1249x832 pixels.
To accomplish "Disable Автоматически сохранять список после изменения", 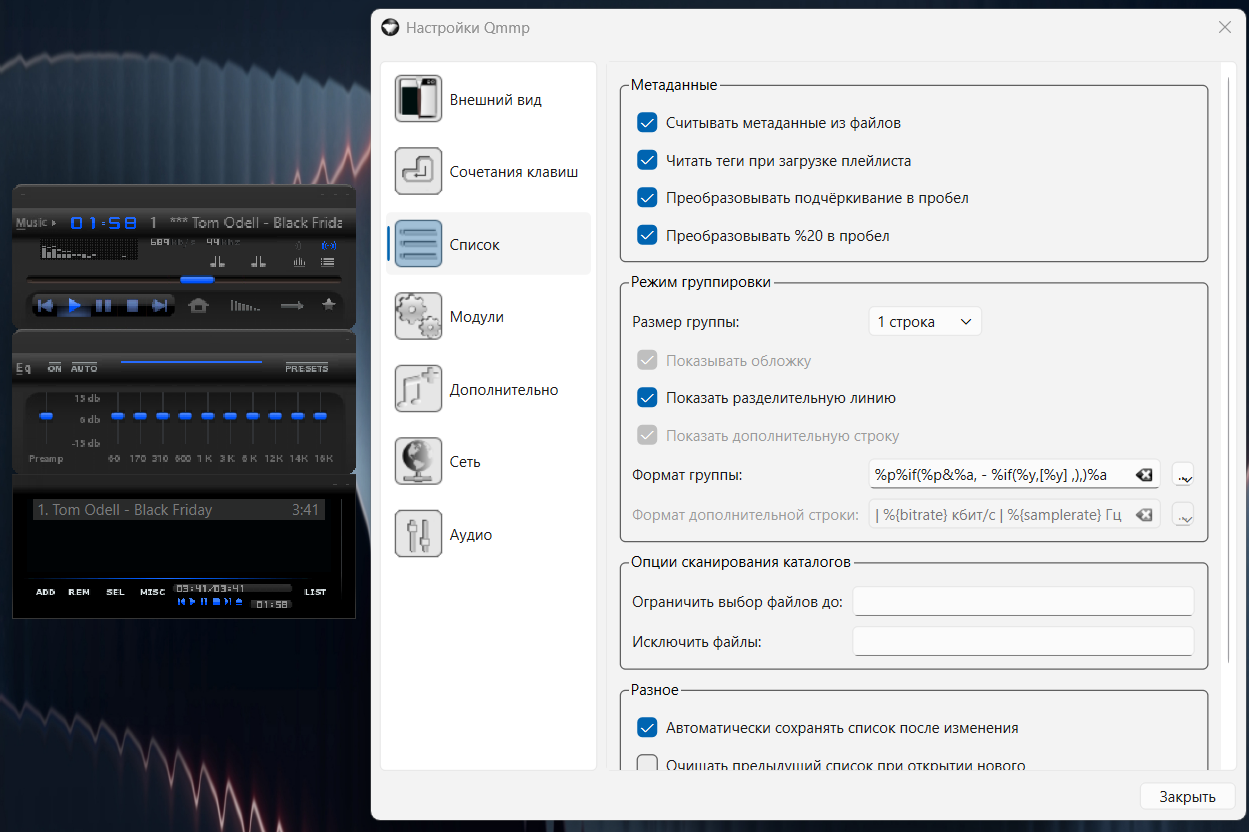I will 647,728.
